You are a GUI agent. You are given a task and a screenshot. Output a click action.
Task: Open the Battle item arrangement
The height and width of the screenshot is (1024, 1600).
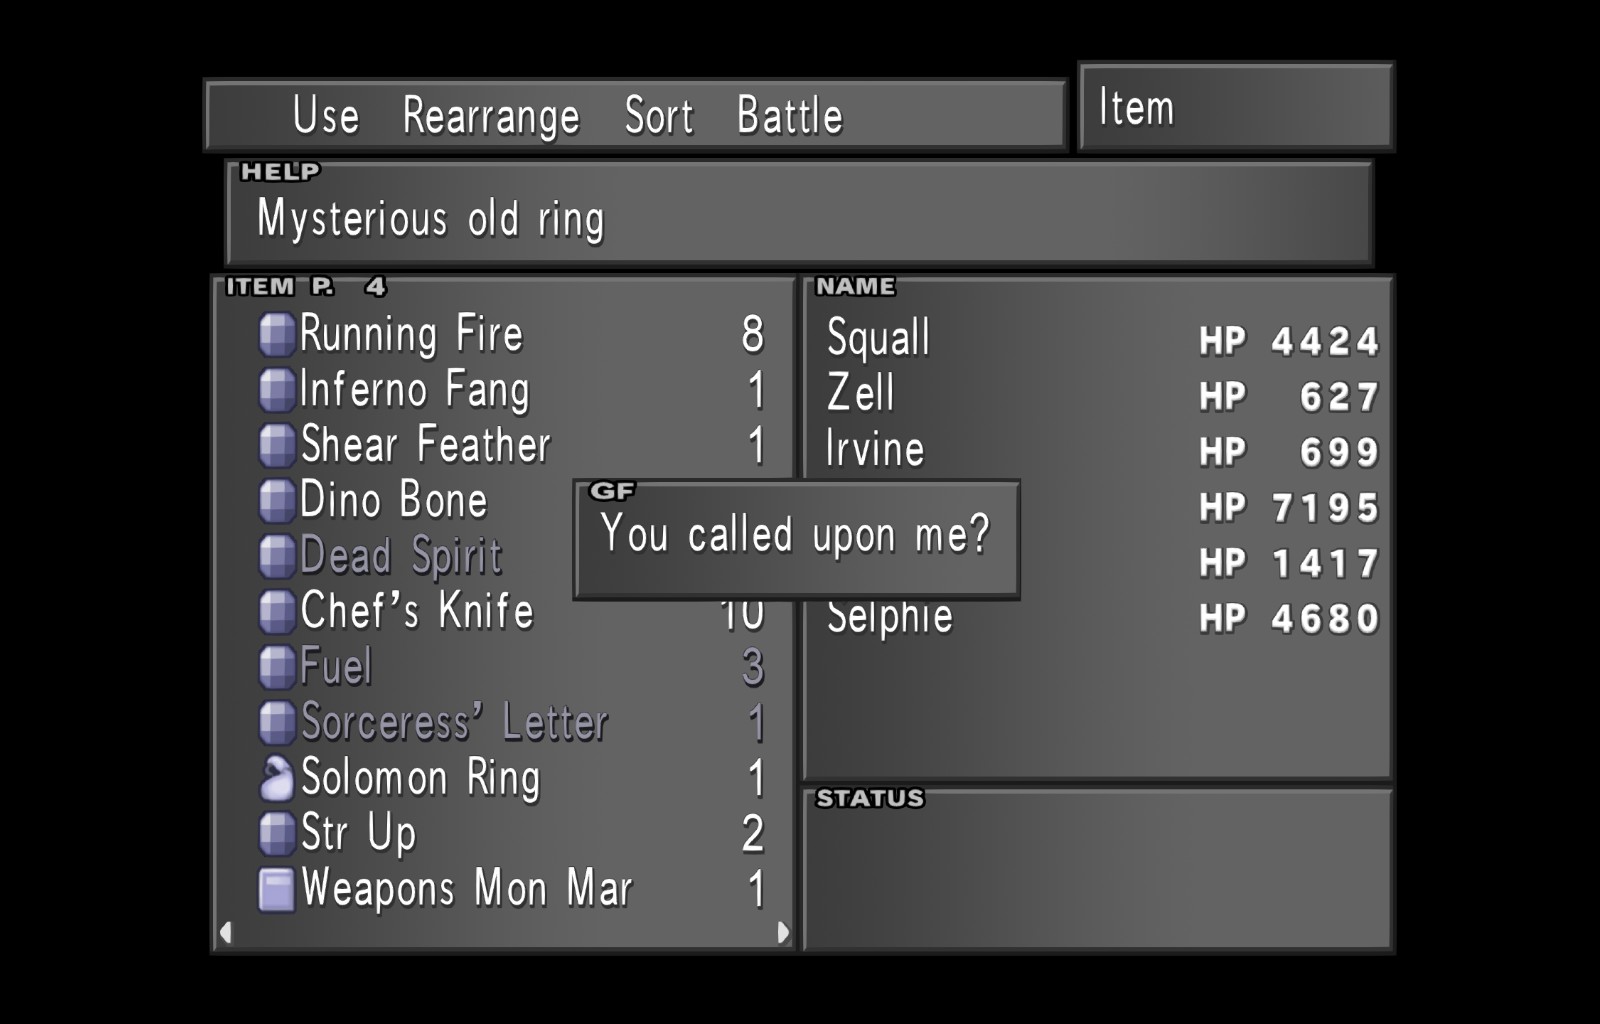tap(790, 115)
